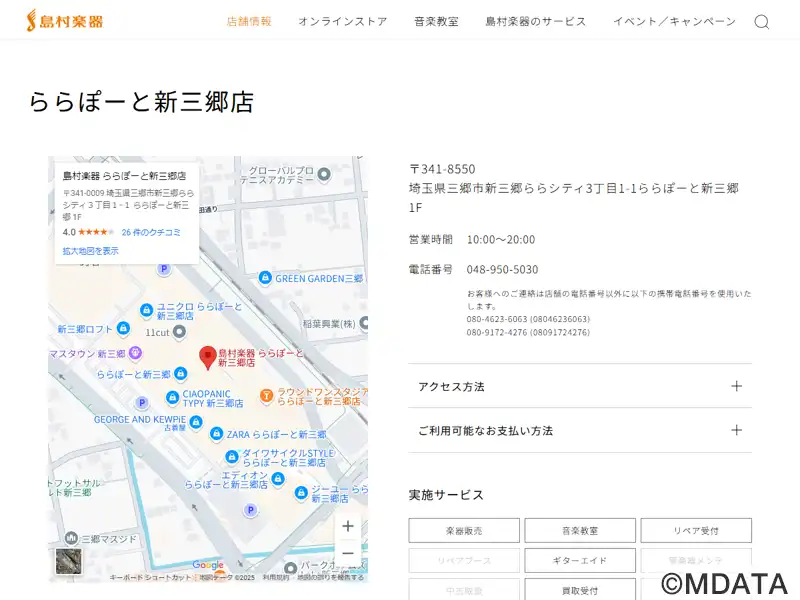The width and height of the screenshot is (800, 600).
Task: Click the 島村楽器 logo
Action: [x=65, y=20]
